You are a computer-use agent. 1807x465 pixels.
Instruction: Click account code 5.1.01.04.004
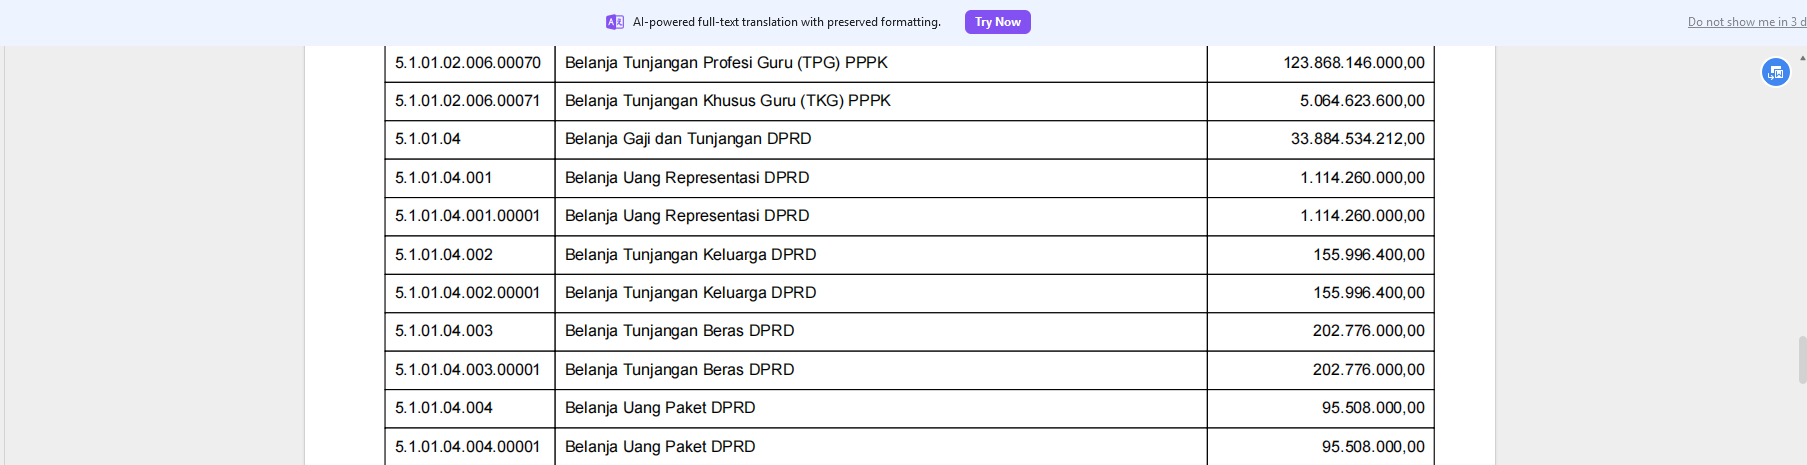[443, 408]
